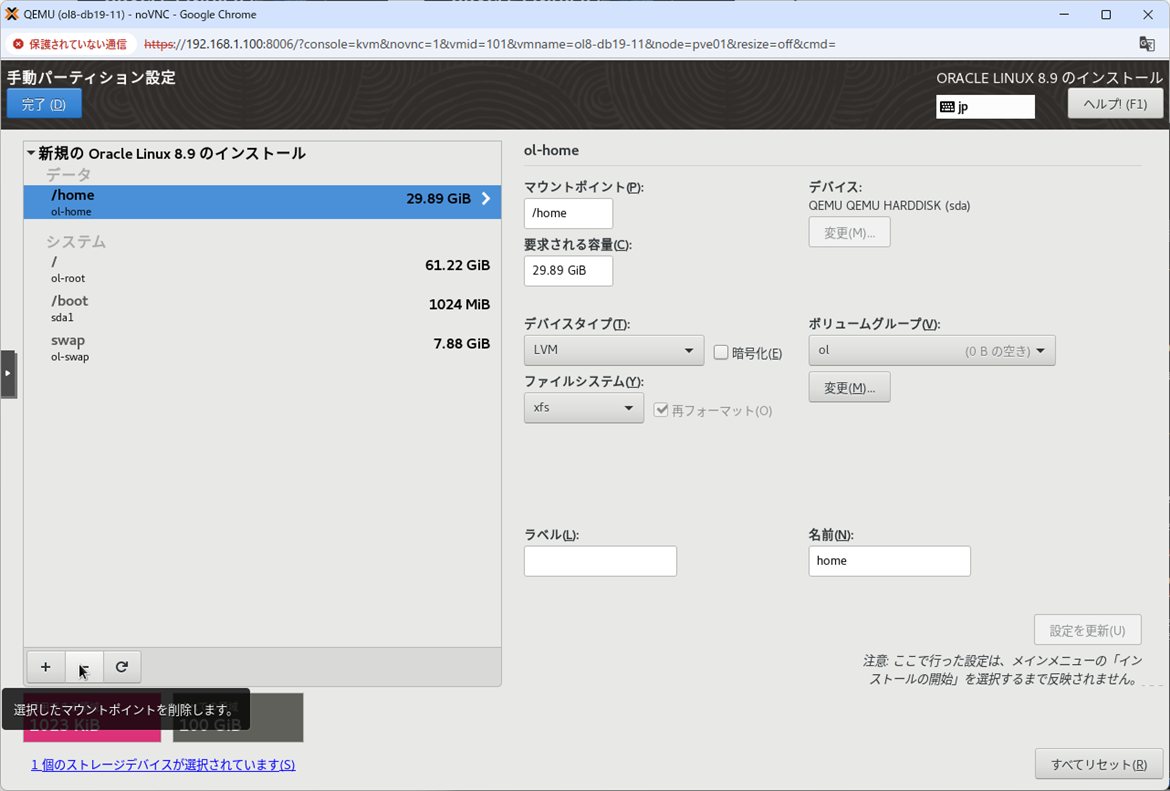1170x791 pixels.
Task: Click the jp keyboard layout indicator
Action: 985,107
